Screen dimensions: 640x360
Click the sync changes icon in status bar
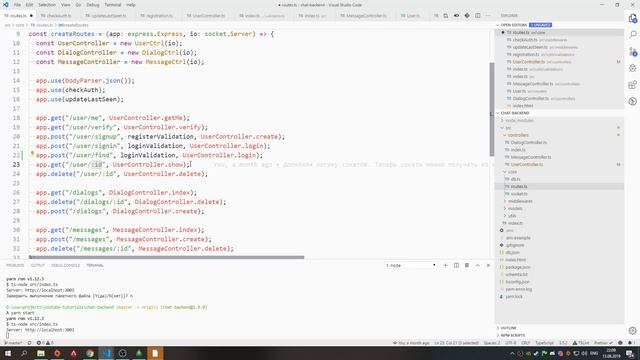[29, 343]
